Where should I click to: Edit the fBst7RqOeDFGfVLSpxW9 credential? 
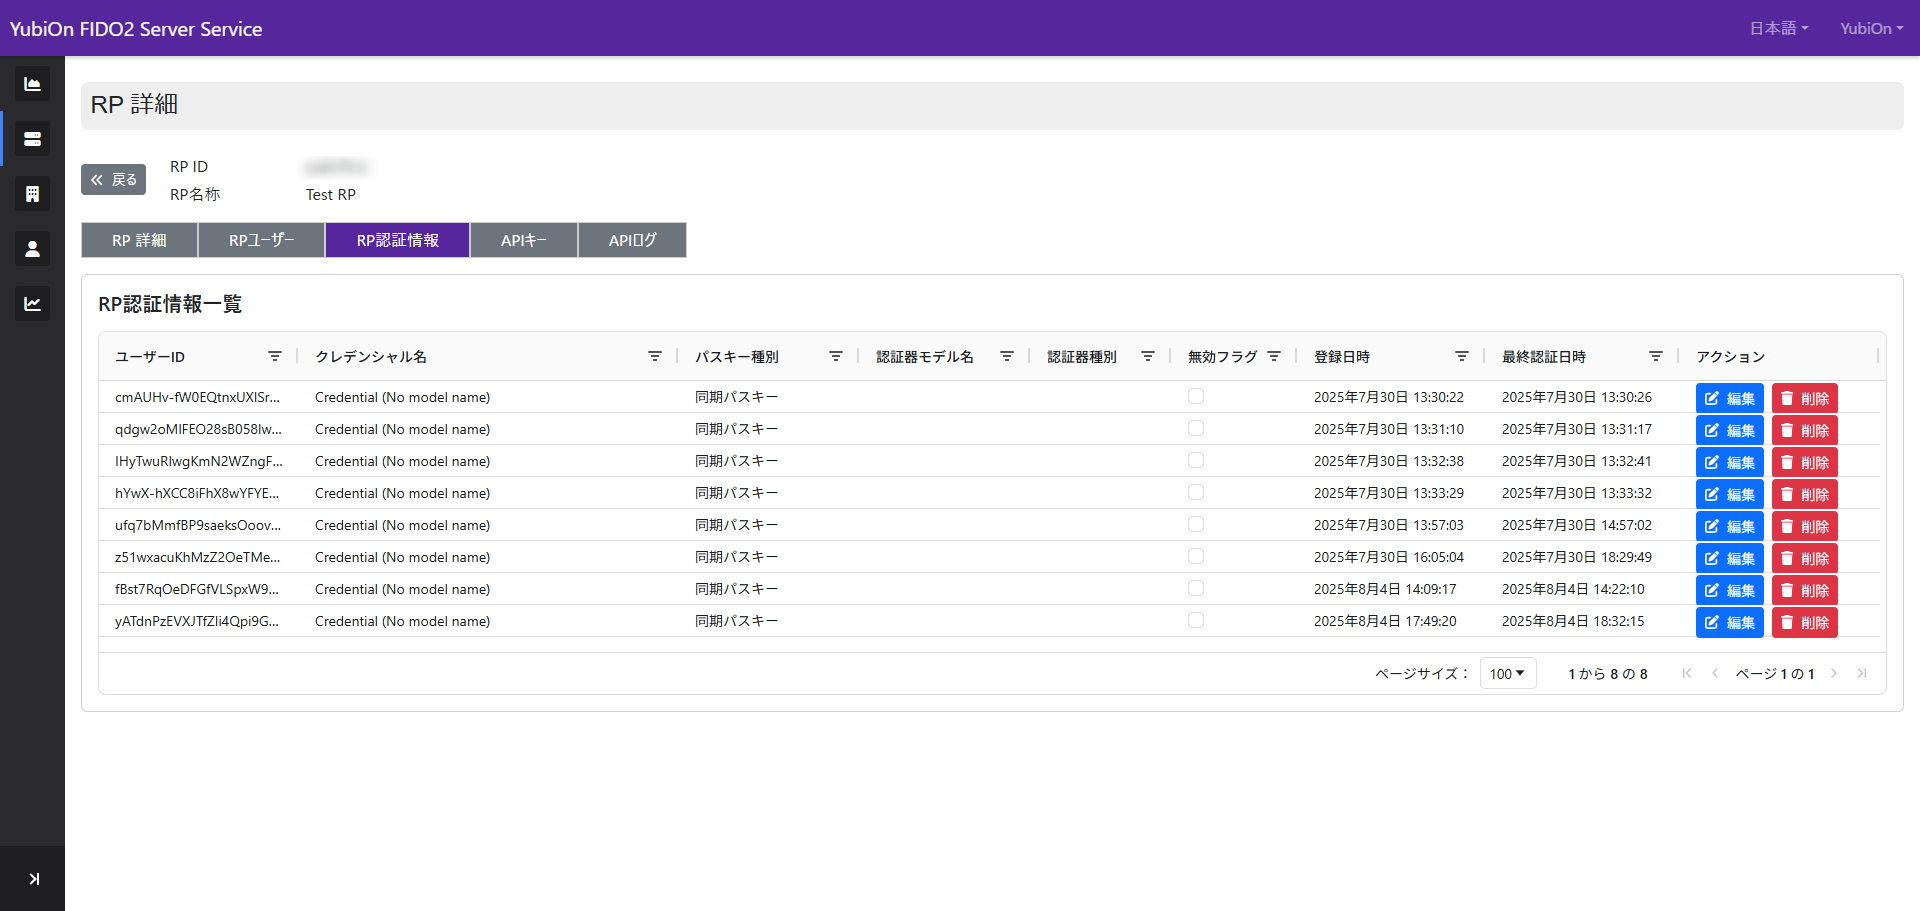1729,590
